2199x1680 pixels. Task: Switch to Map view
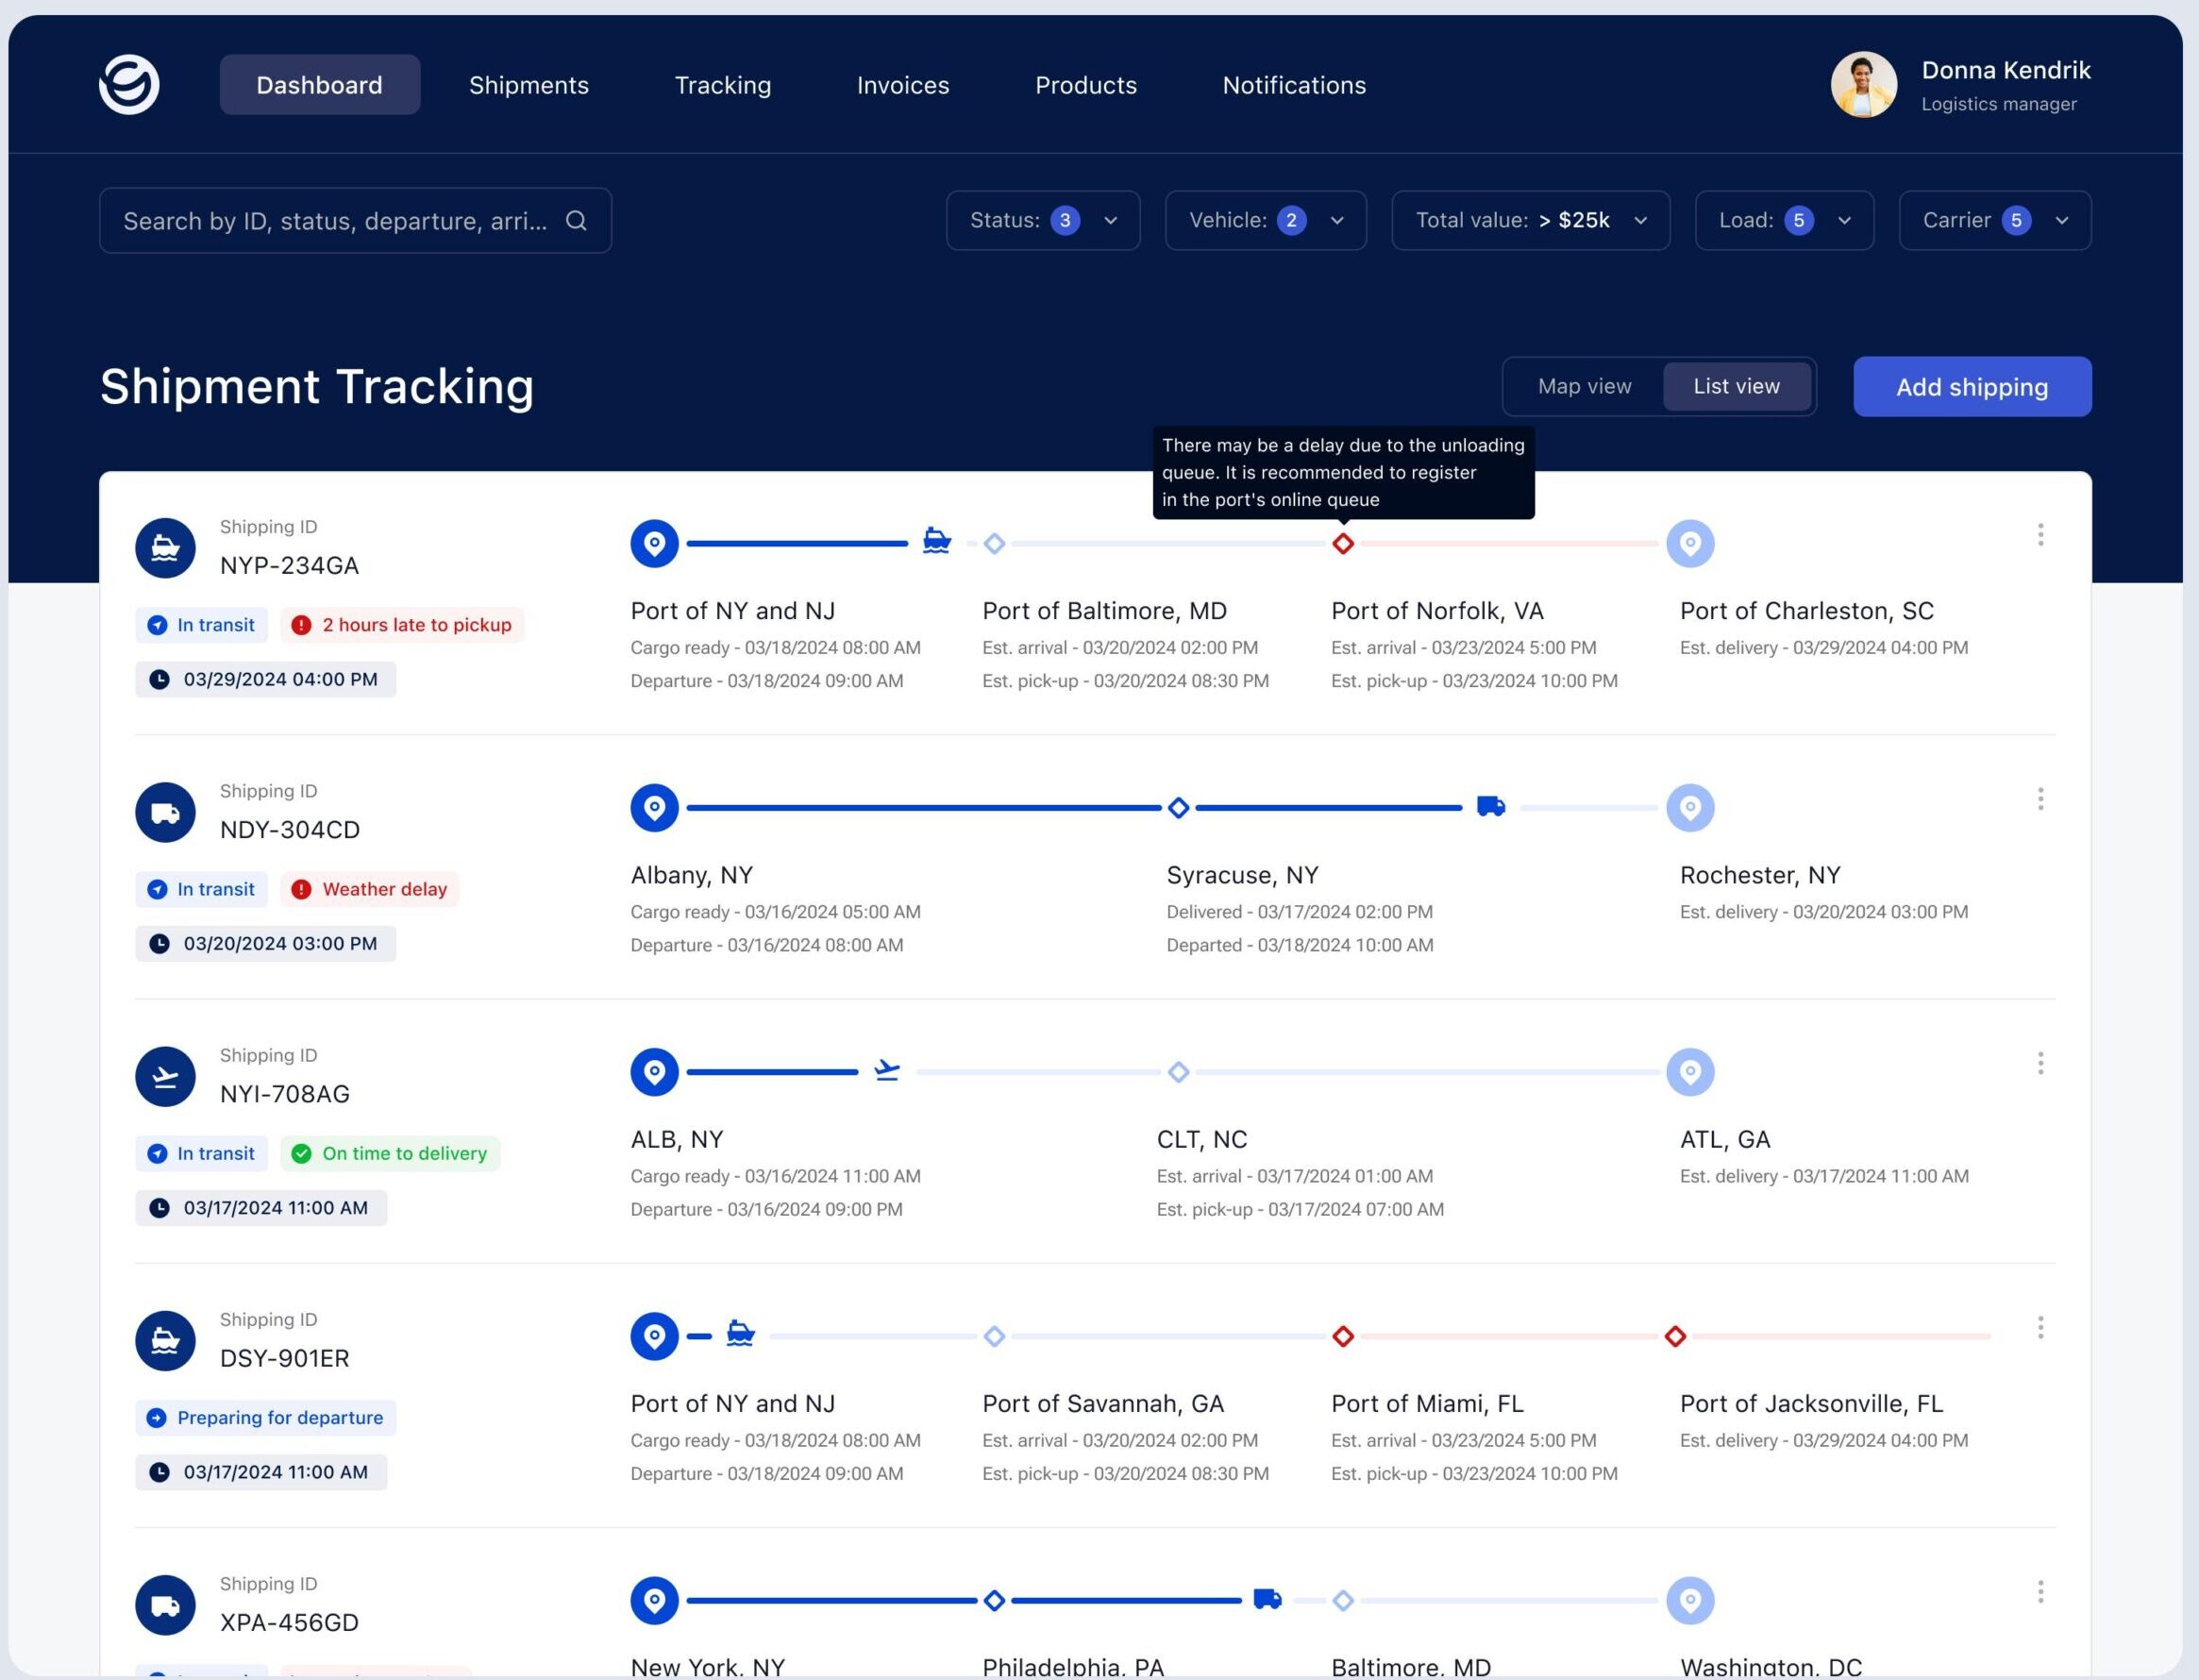pyautogui.click(x=1584, y=387)
